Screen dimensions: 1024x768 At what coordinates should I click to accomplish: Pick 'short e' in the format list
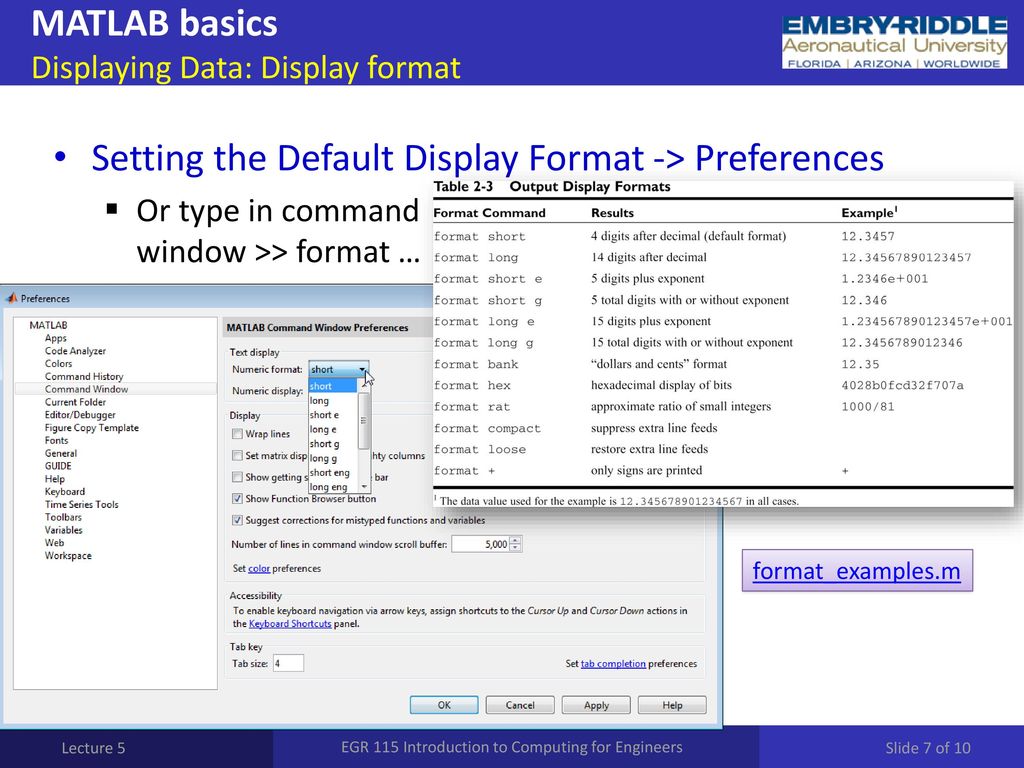click(332, 415)
